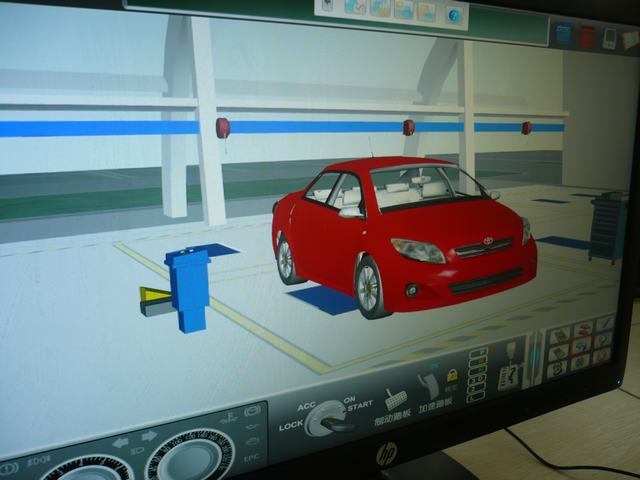Click the right turn signal arrow
Viewport: 640px width, 480px height.
point(149,436)
